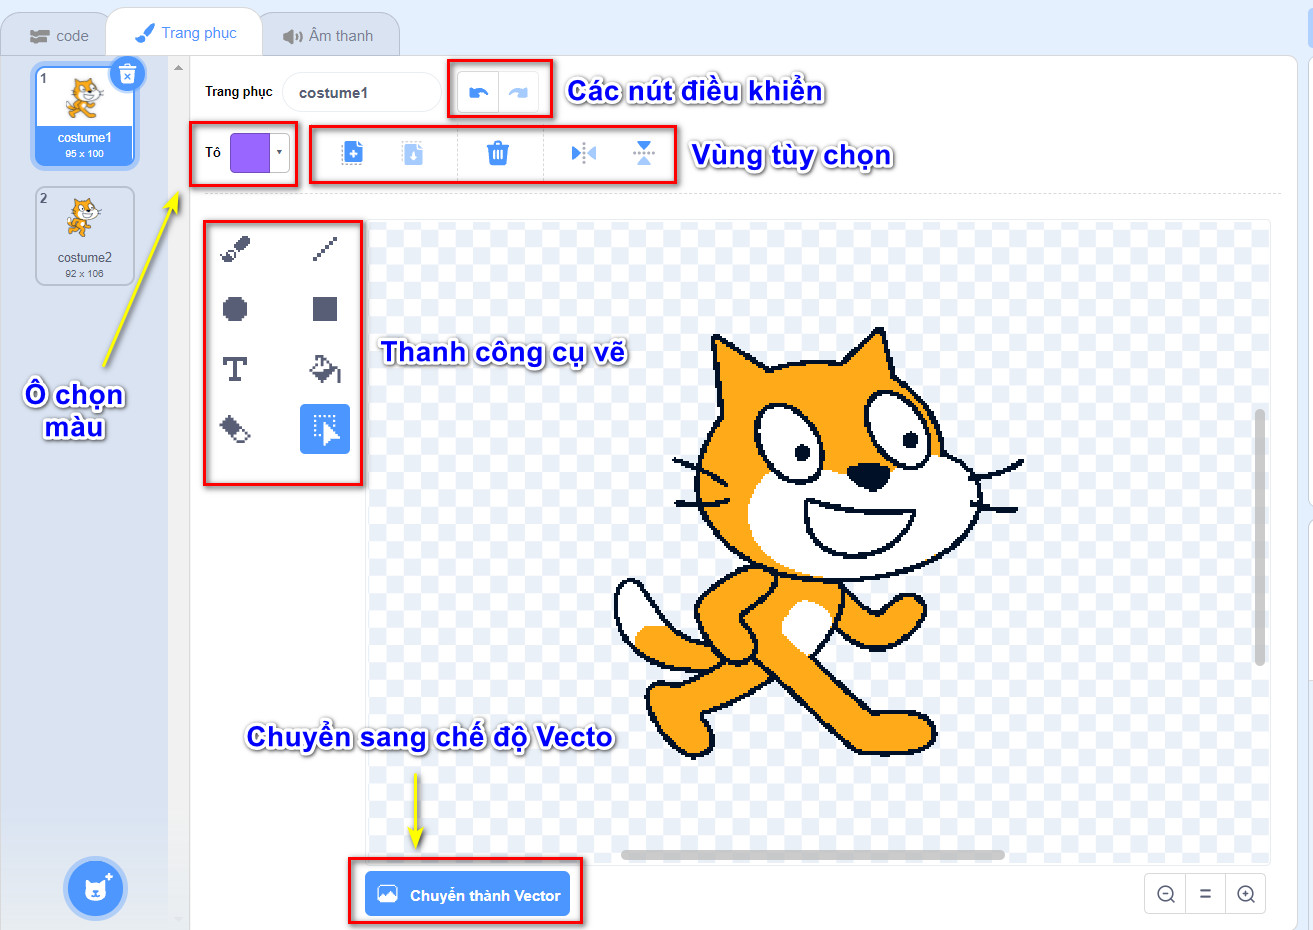Click the canvas horizontal scrollbar

pos(812,855)
